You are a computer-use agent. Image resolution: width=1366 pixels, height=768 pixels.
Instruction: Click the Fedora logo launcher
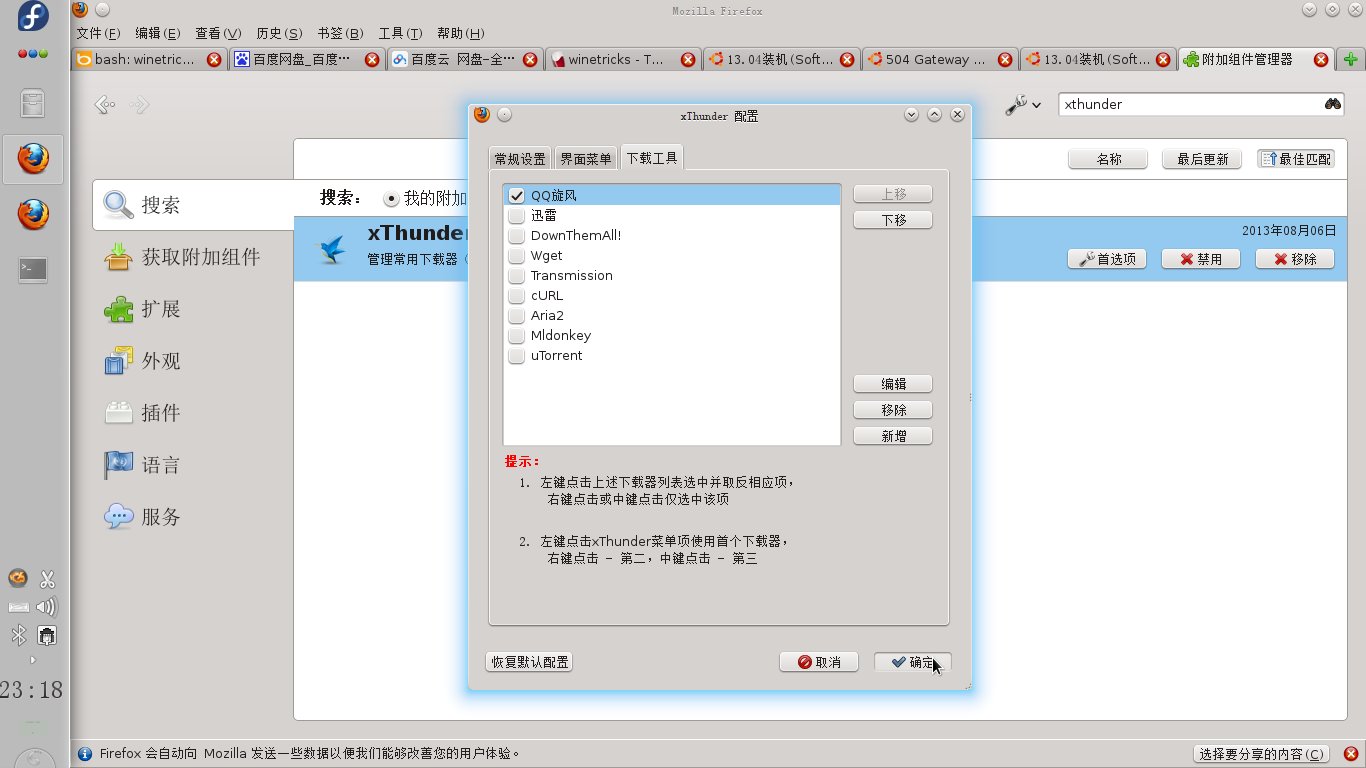click(x=33, y=17)
